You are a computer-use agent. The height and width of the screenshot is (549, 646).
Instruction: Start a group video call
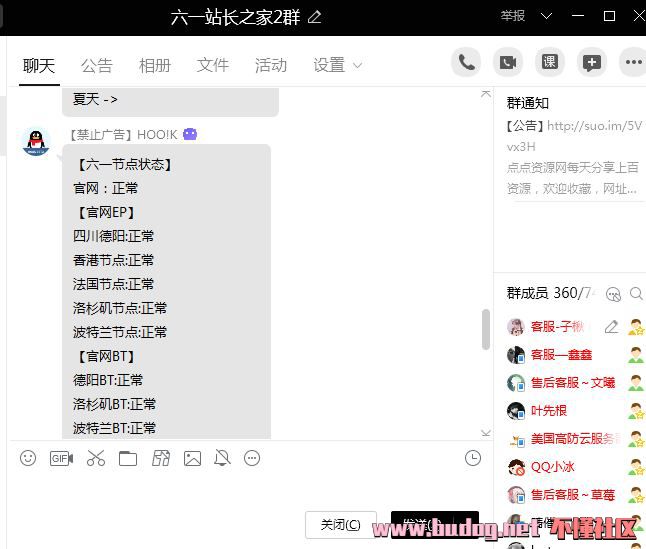pos(508,63)
